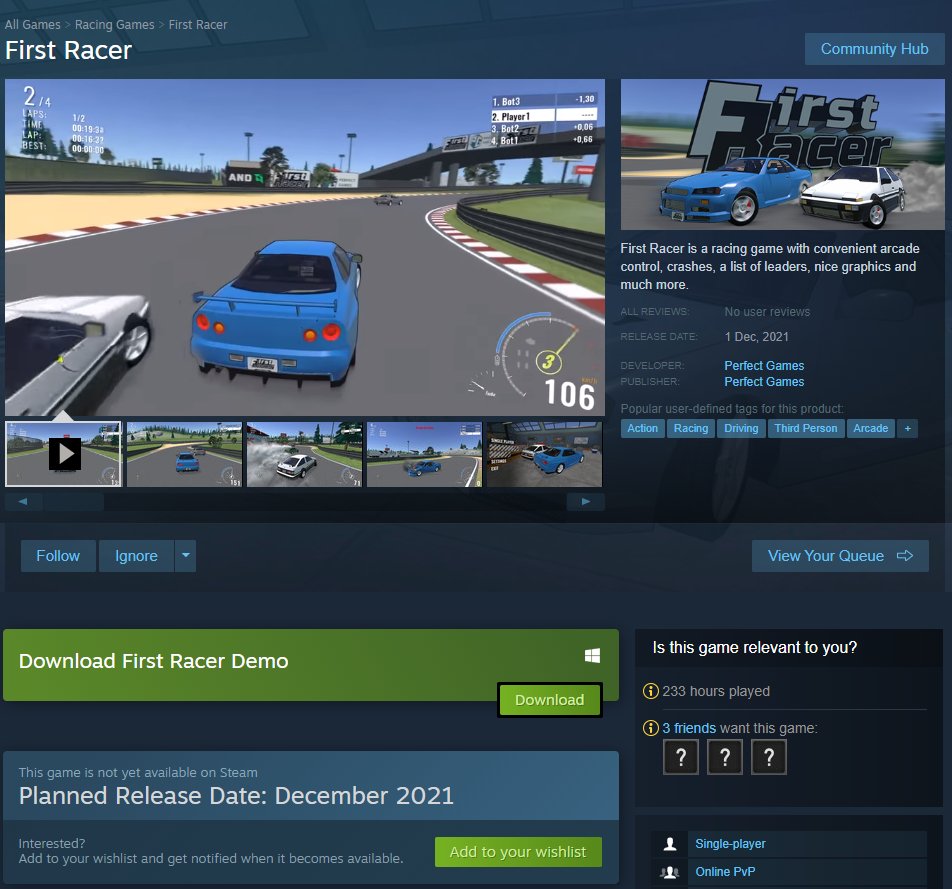Open publisher Perfect Games link
This screenshot has width=952, height=889.
click(x=764, y=382)
